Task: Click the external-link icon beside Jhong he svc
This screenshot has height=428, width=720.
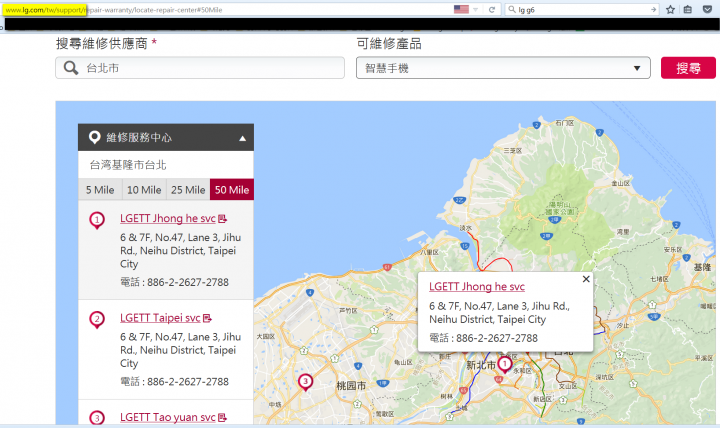Action: click(x=223, y=219)
